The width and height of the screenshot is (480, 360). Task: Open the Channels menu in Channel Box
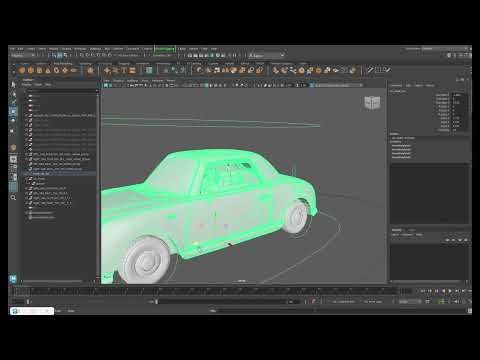click(396, 85)
